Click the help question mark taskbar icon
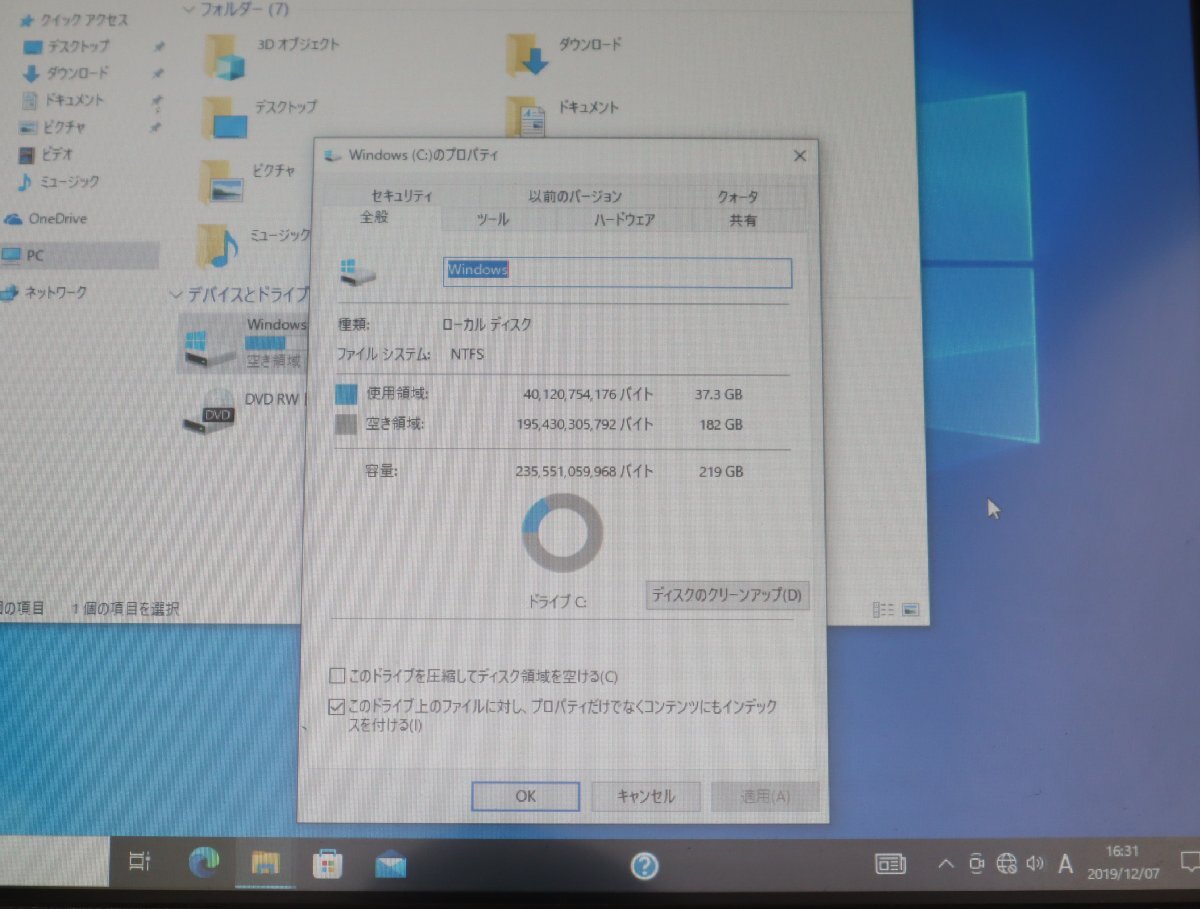Screen dimensions: 1200x909 pyautogui.click(x=646, y=864)
